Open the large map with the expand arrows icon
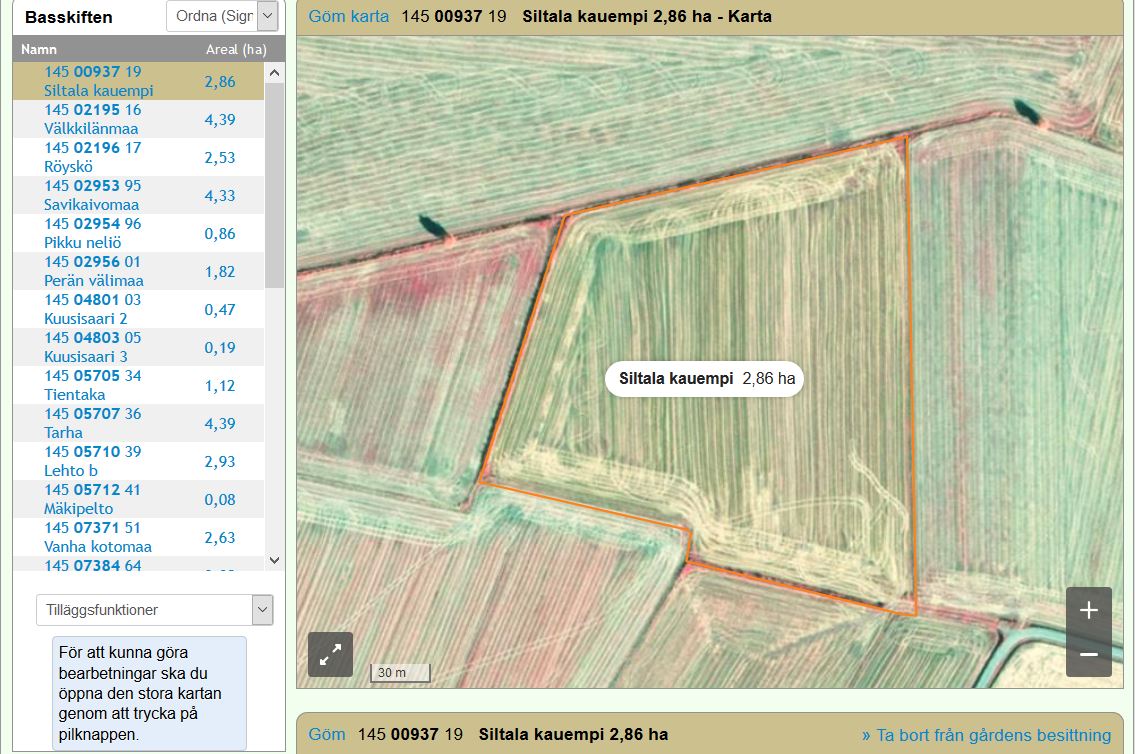Screen dimensions: 1135x754 [x=330, y=655]
